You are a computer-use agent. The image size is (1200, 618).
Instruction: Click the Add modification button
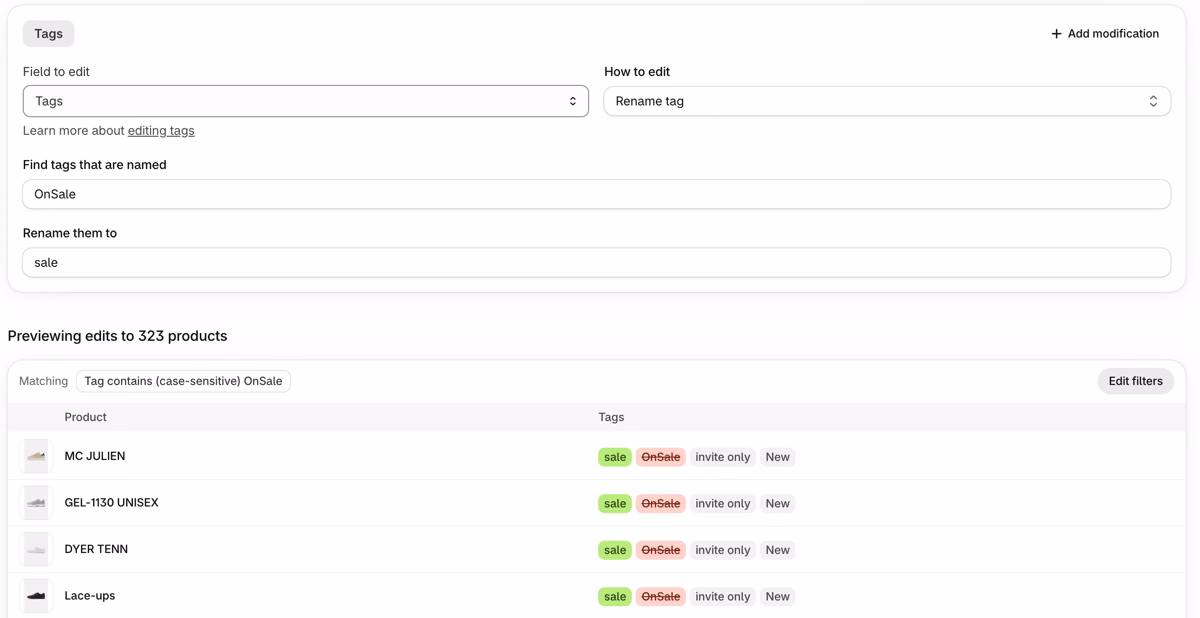[1105, 34]
